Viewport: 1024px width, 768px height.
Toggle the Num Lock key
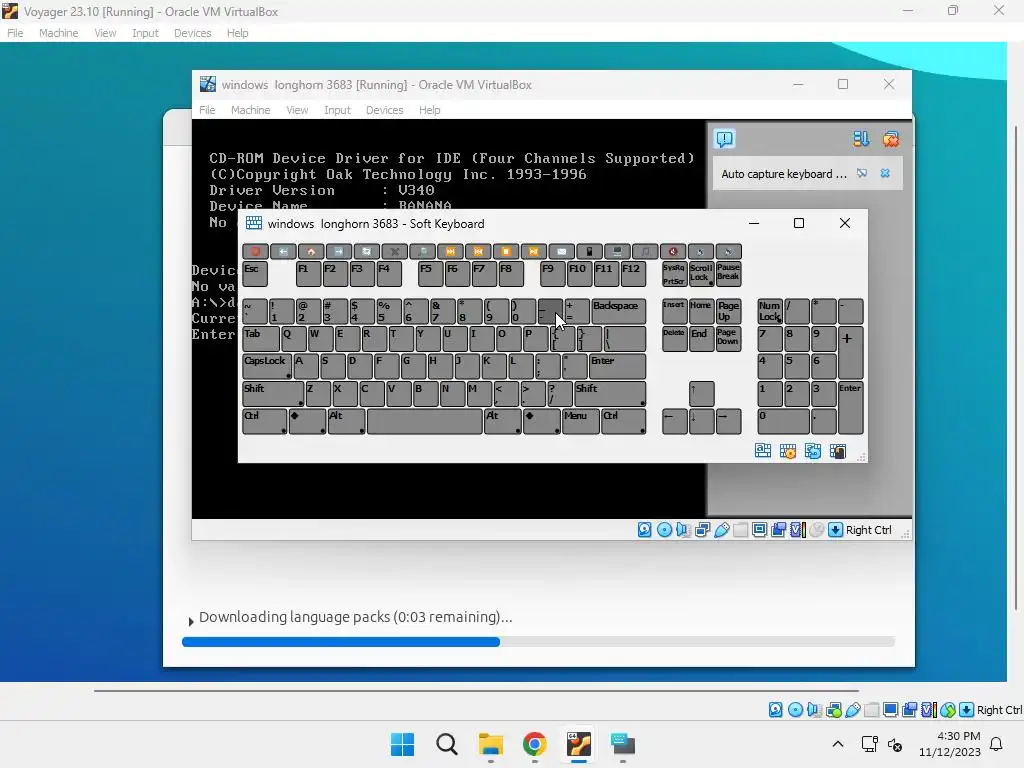coord(770,312)
